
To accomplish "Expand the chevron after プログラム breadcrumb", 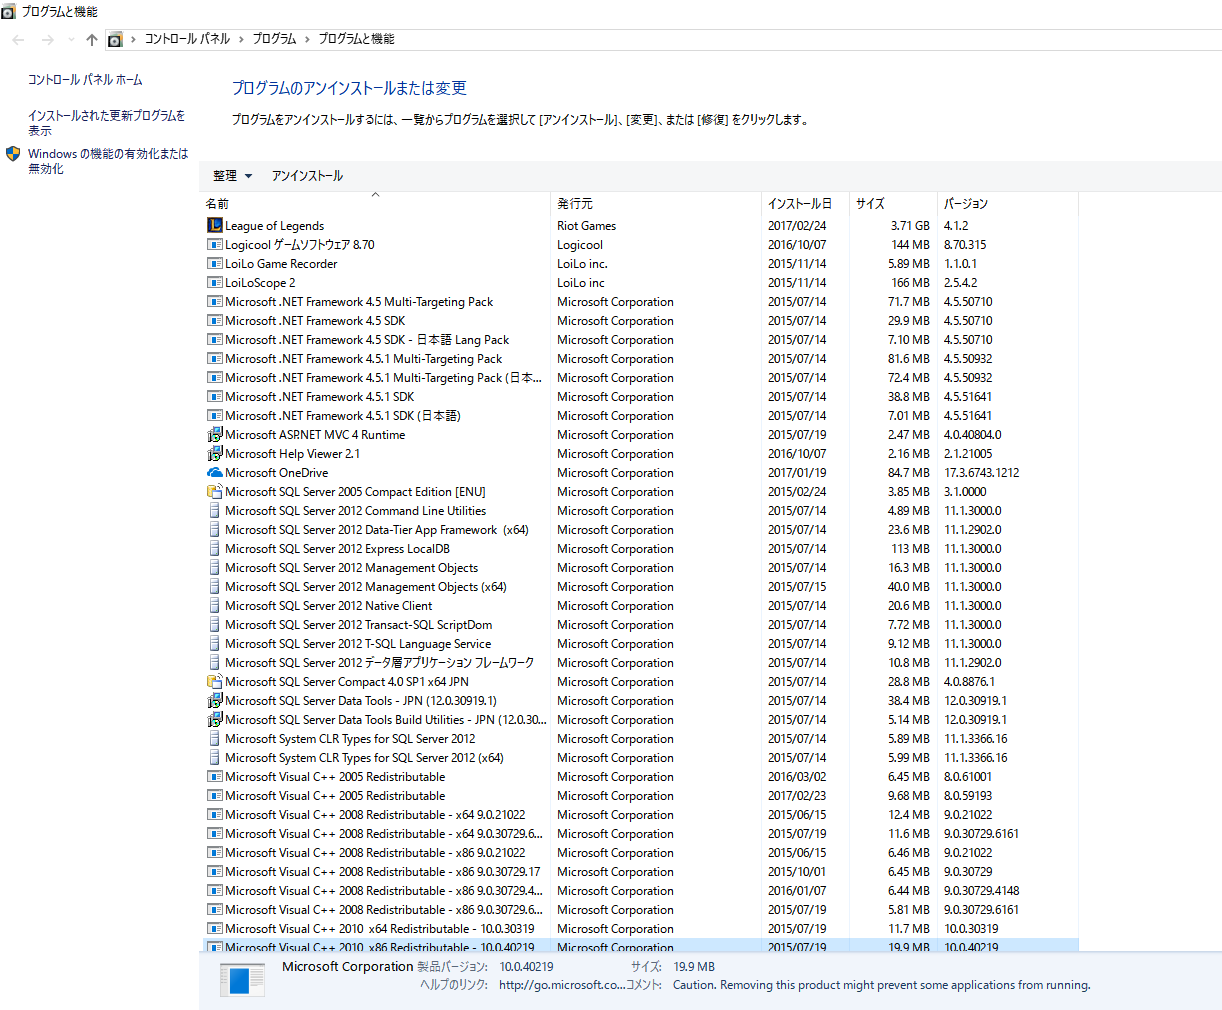I will click(307, 39).
